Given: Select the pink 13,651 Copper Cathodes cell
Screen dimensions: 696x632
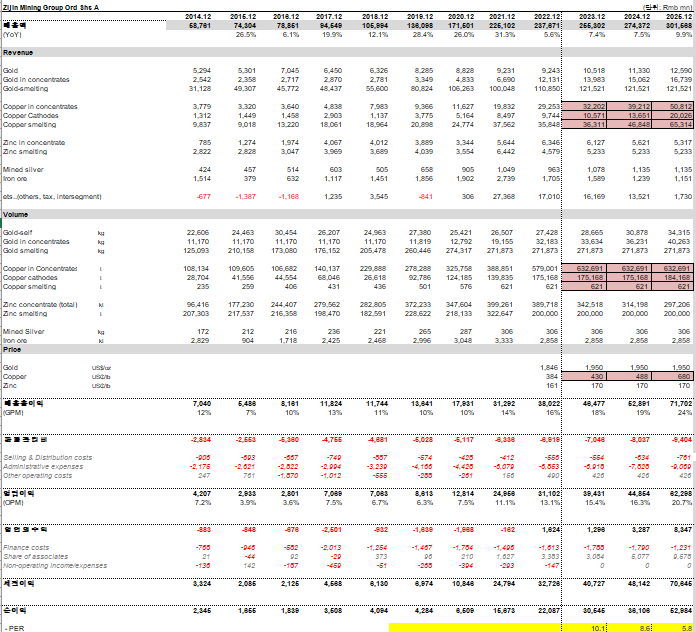Looking at the screenshot, I should [629, 115].
